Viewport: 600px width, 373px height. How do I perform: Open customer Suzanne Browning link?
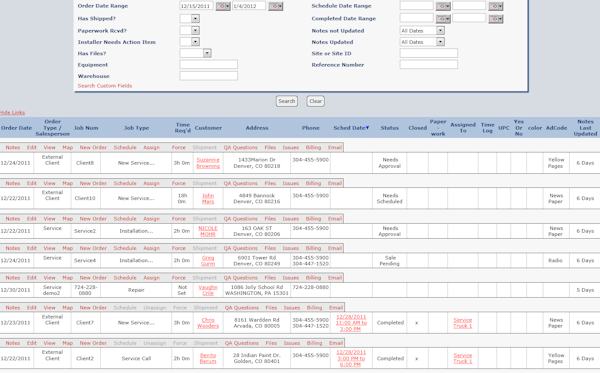coord(208,163)
